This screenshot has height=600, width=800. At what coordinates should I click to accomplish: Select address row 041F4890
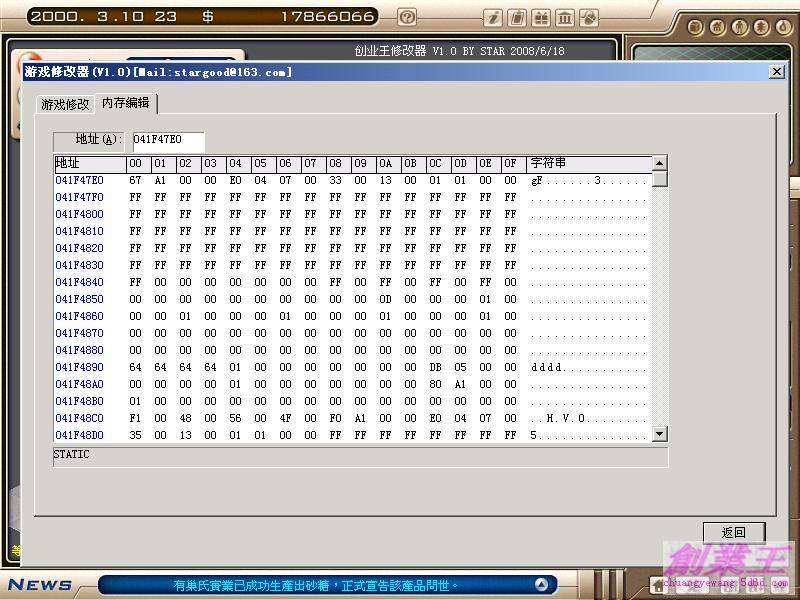79,367
